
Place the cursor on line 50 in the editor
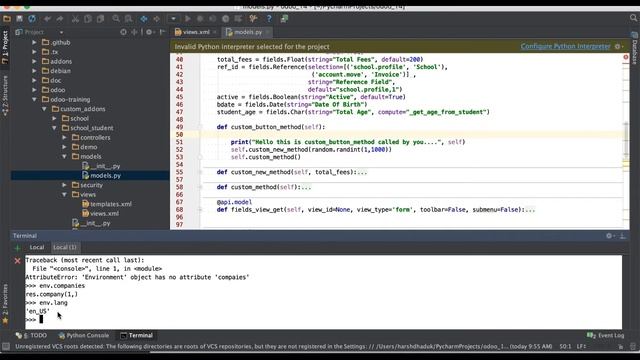[x=412, y=135]
